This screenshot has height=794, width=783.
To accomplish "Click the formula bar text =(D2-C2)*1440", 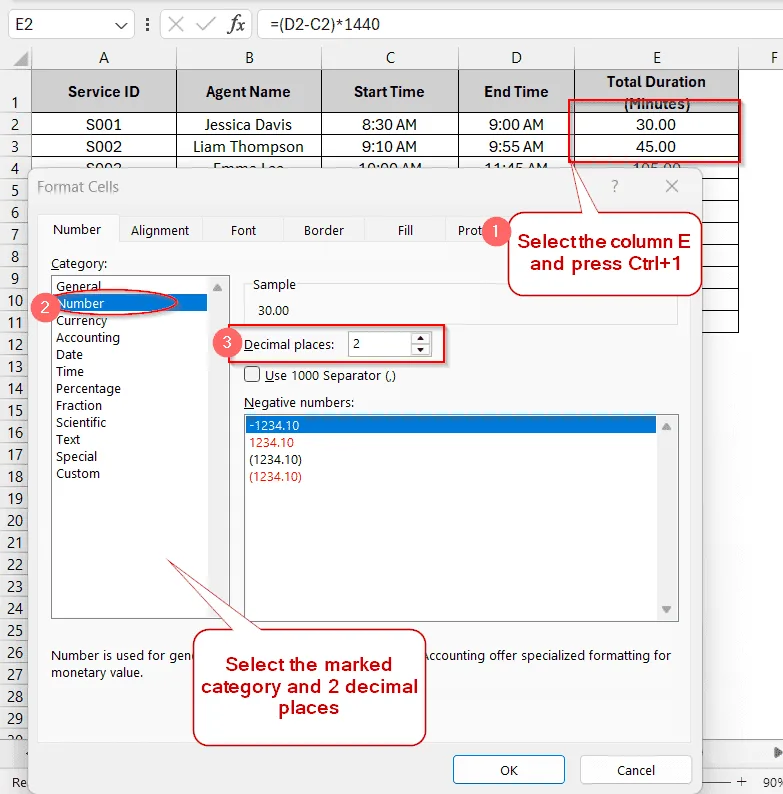I will pos(325,24).
